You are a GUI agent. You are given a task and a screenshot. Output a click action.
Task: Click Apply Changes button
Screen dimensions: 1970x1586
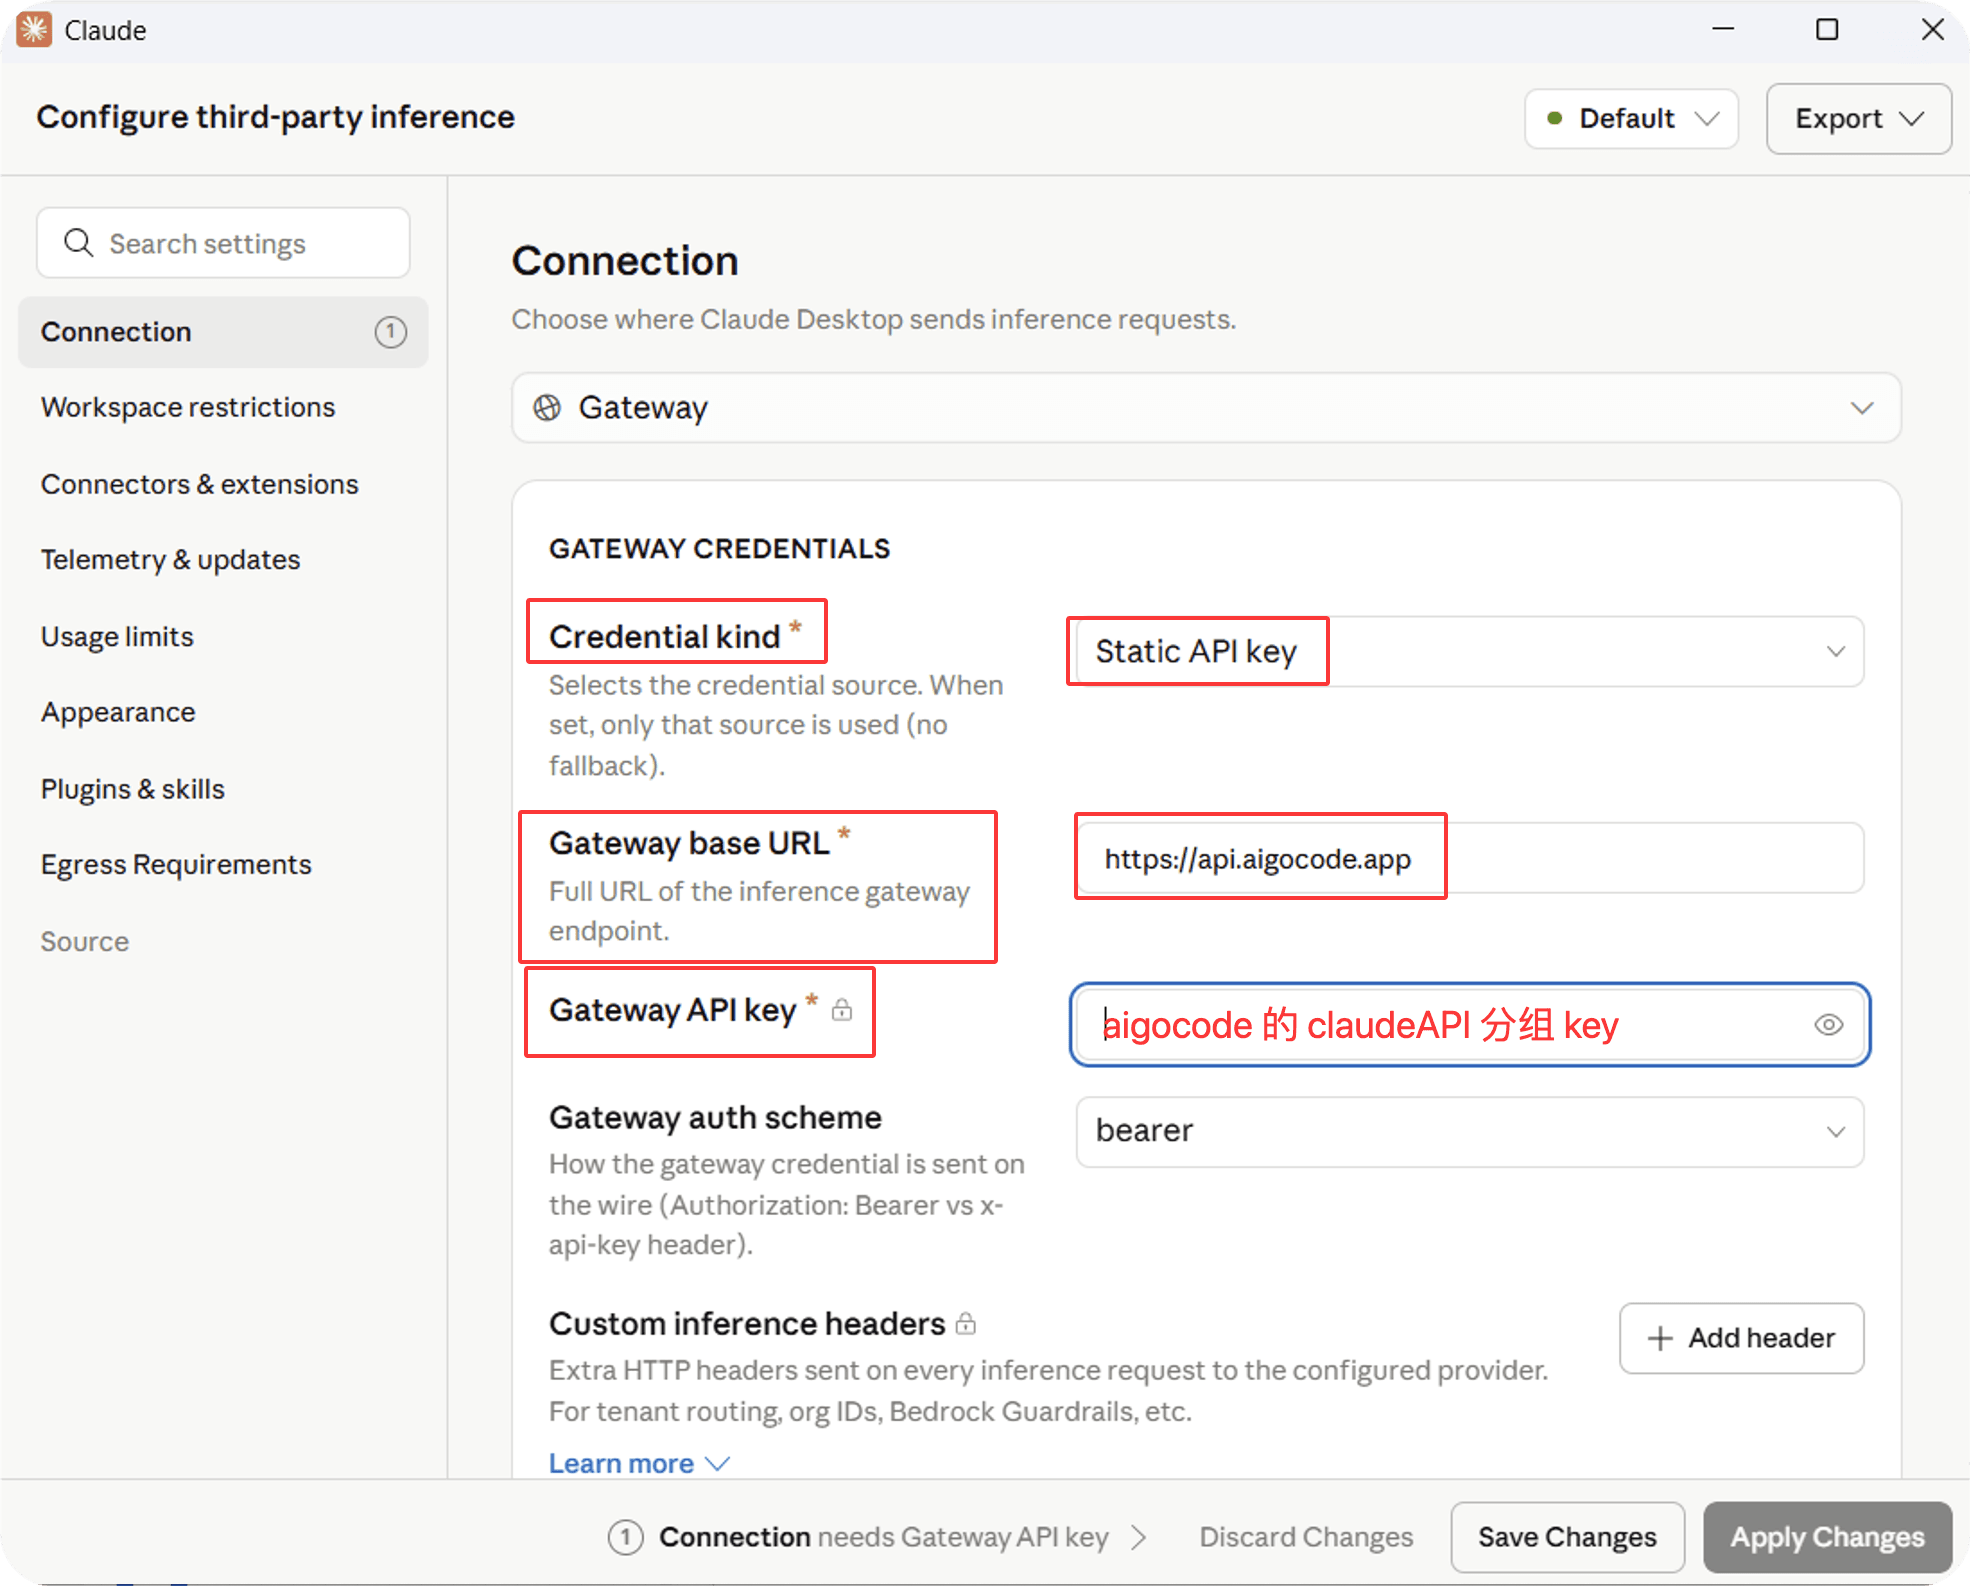point(1827,1537)
